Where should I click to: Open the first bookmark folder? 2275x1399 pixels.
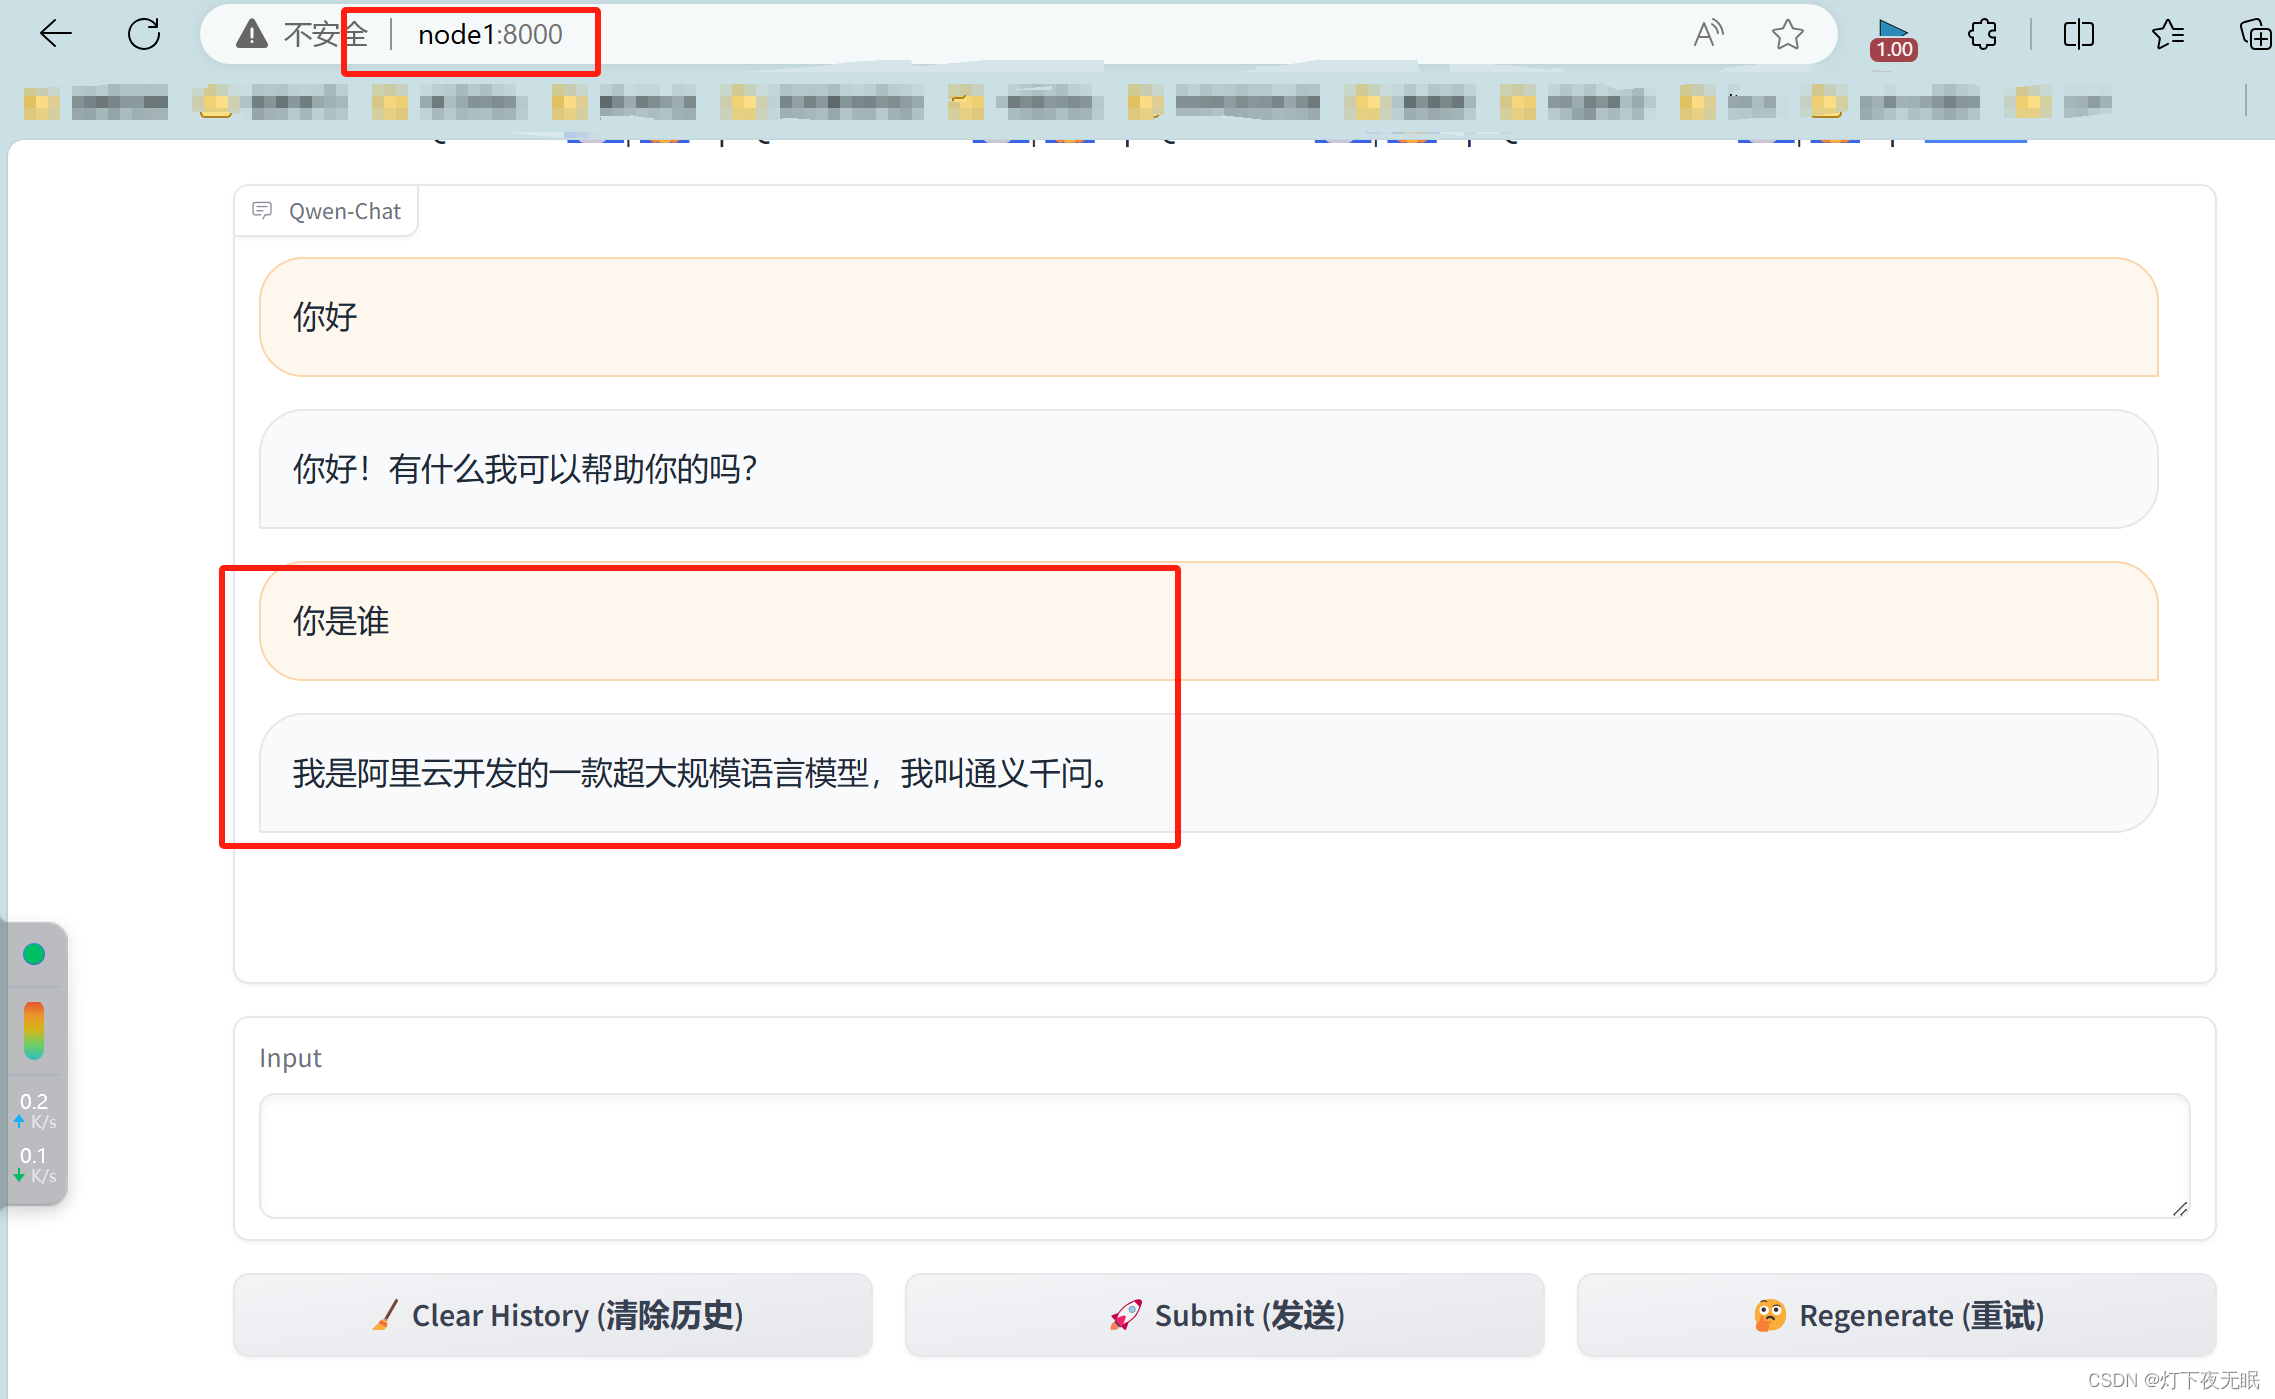coord(95,102)
